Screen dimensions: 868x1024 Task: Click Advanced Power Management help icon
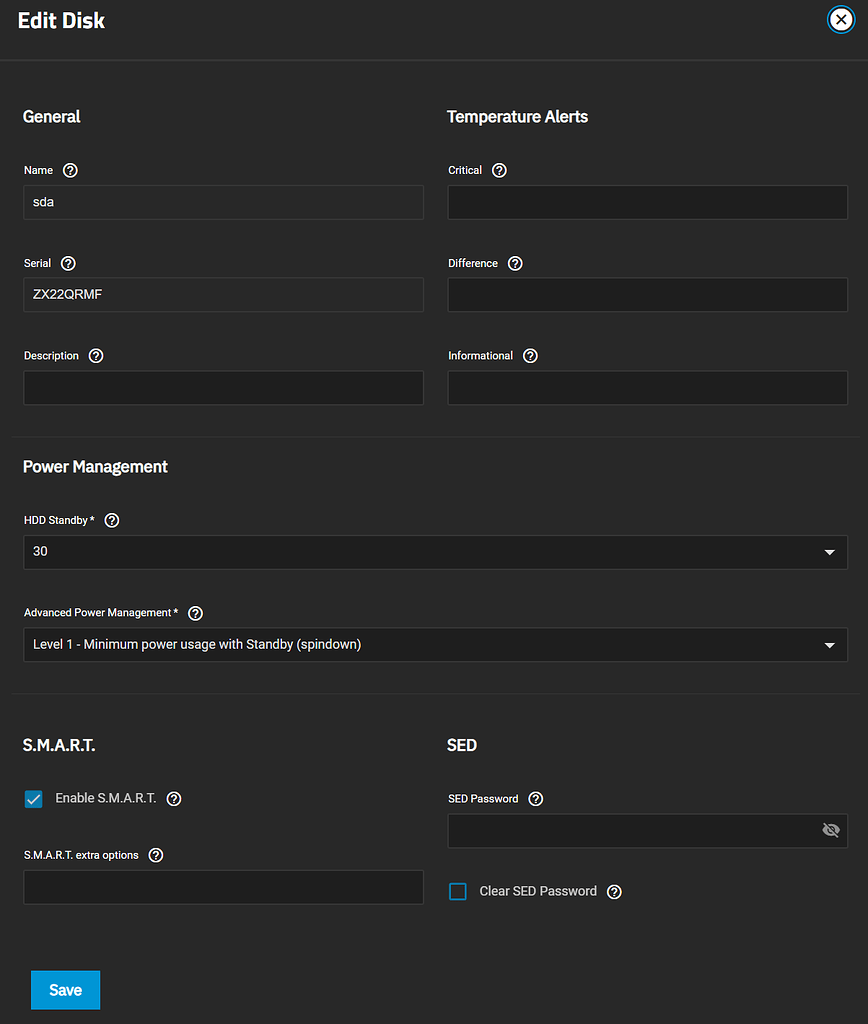pos(196,613)
